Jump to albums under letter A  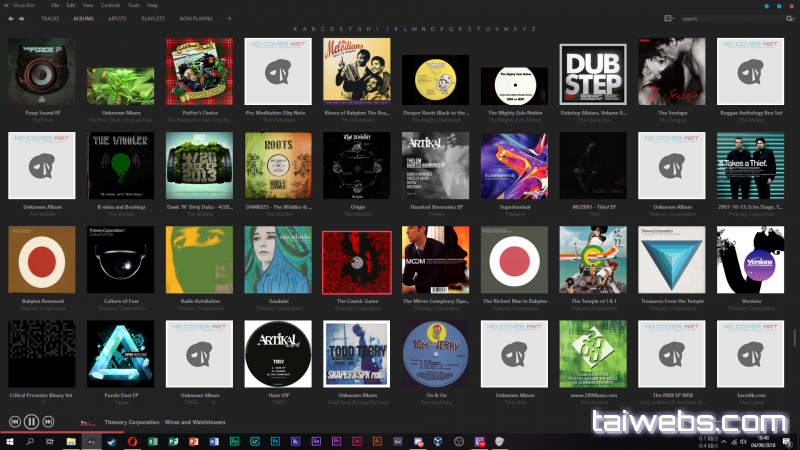point(305,29)
